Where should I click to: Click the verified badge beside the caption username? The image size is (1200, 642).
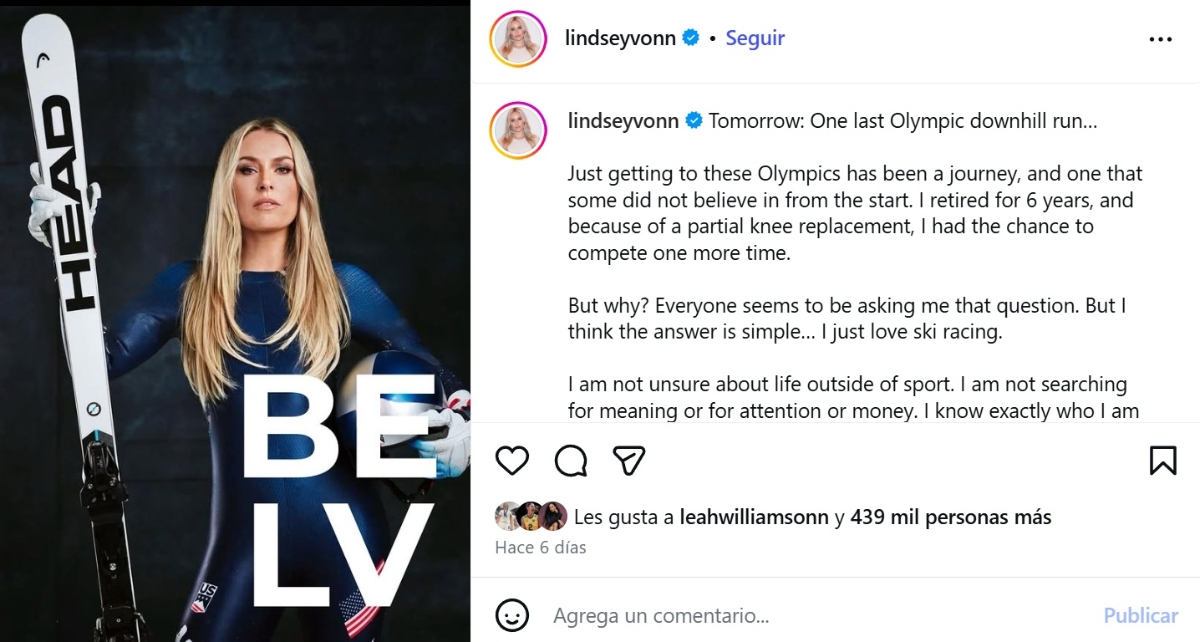[694, 121]
